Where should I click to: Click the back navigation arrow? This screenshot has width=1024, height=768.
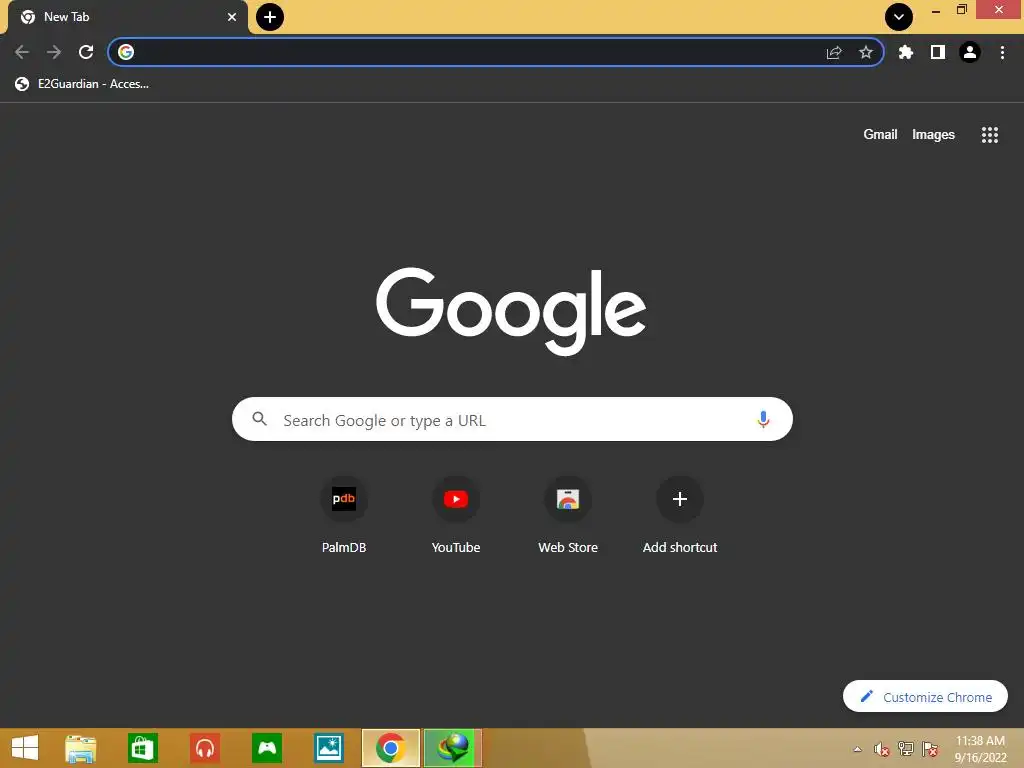click(x=22, y=52)
